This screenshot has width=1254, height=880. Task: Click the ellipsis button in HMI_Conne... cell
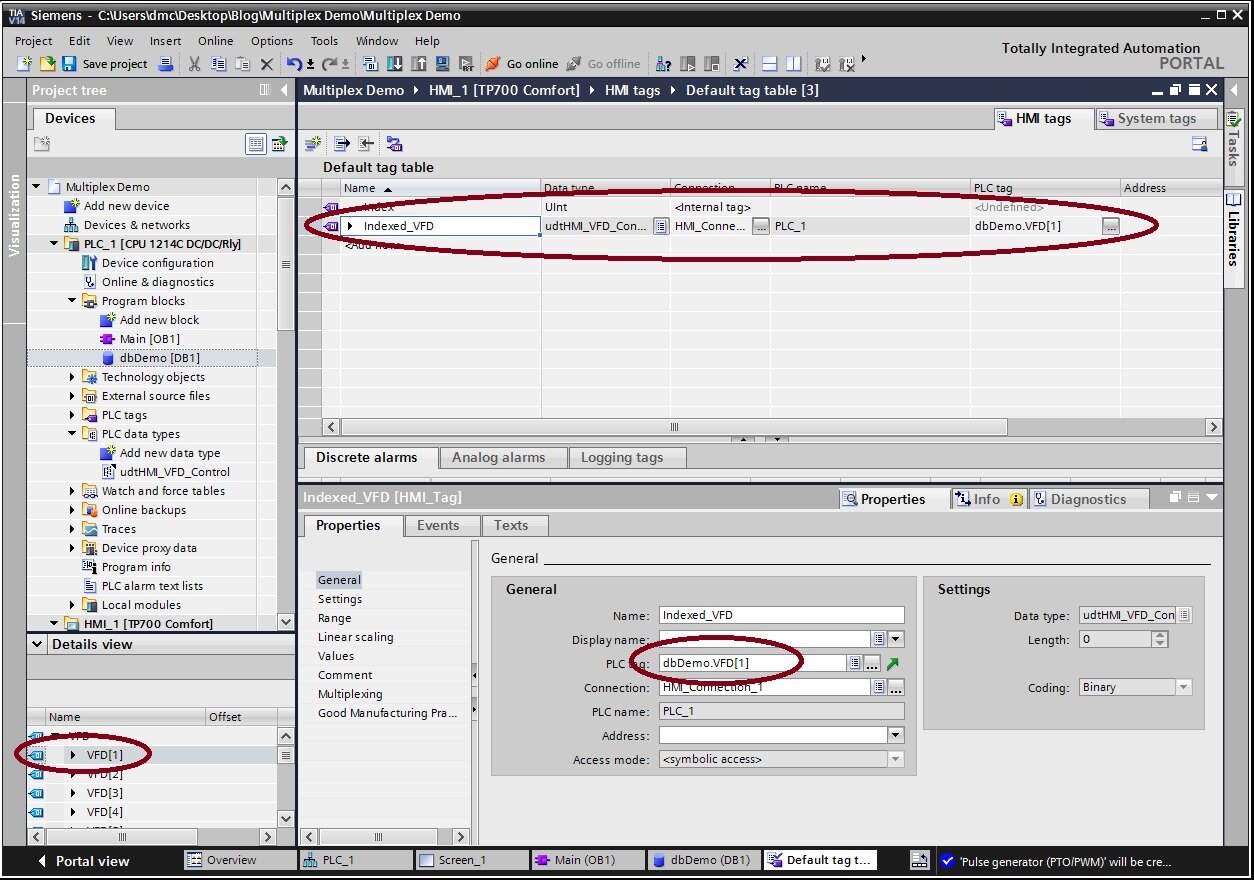pos(761,226)
